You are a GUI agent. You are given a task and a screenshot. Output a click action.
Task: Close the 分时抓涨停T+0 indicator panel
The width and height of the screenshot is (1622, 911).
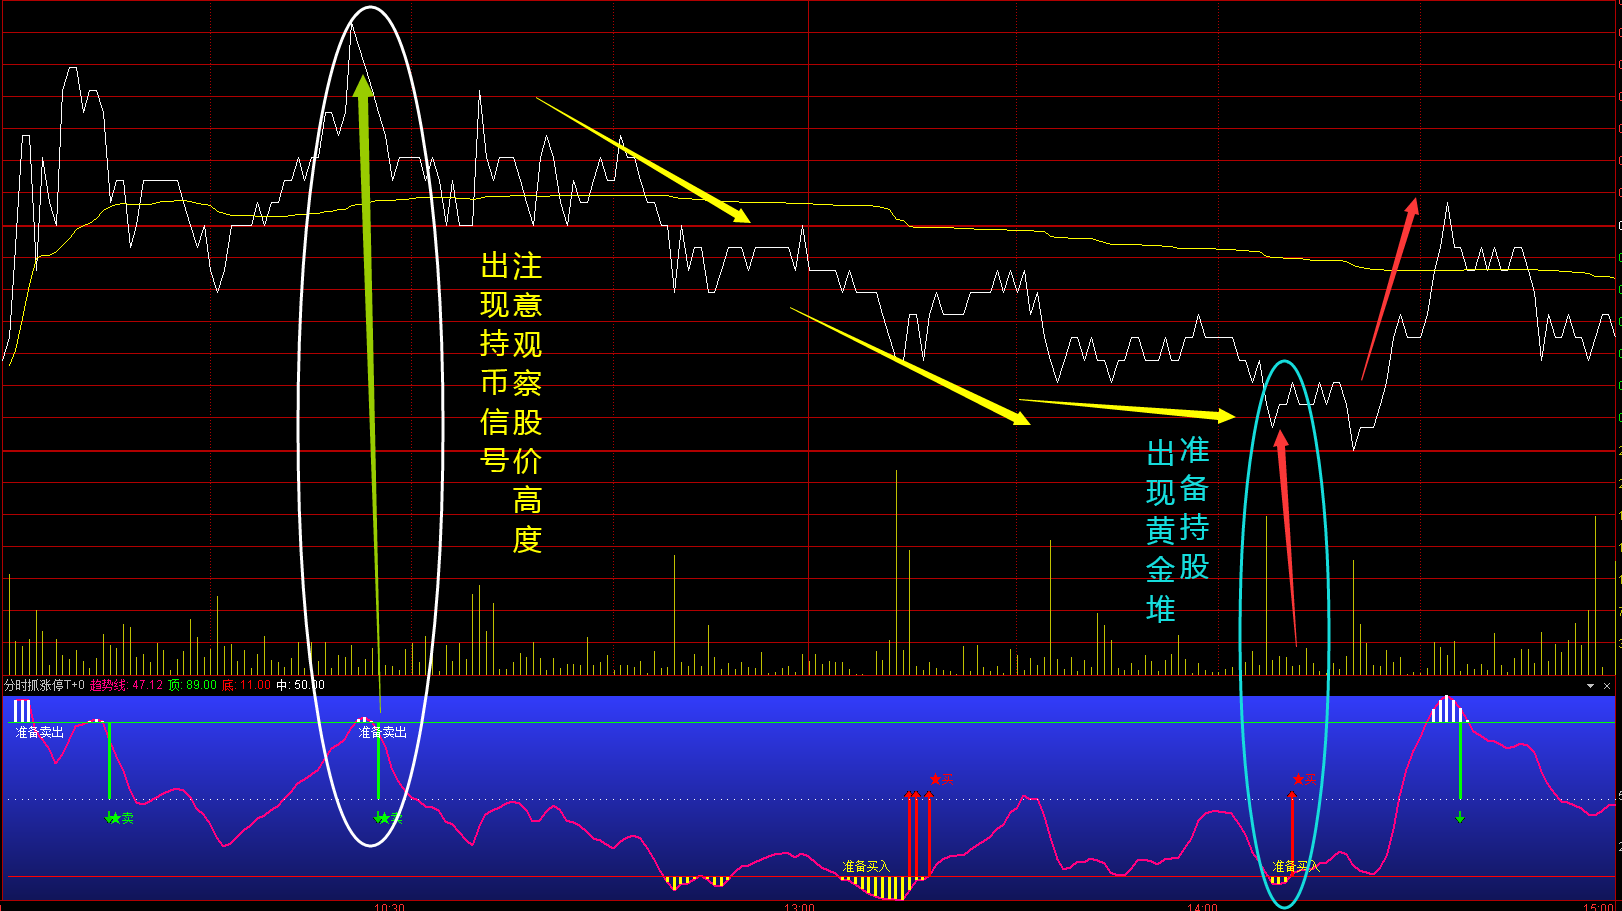[1607, 686]
